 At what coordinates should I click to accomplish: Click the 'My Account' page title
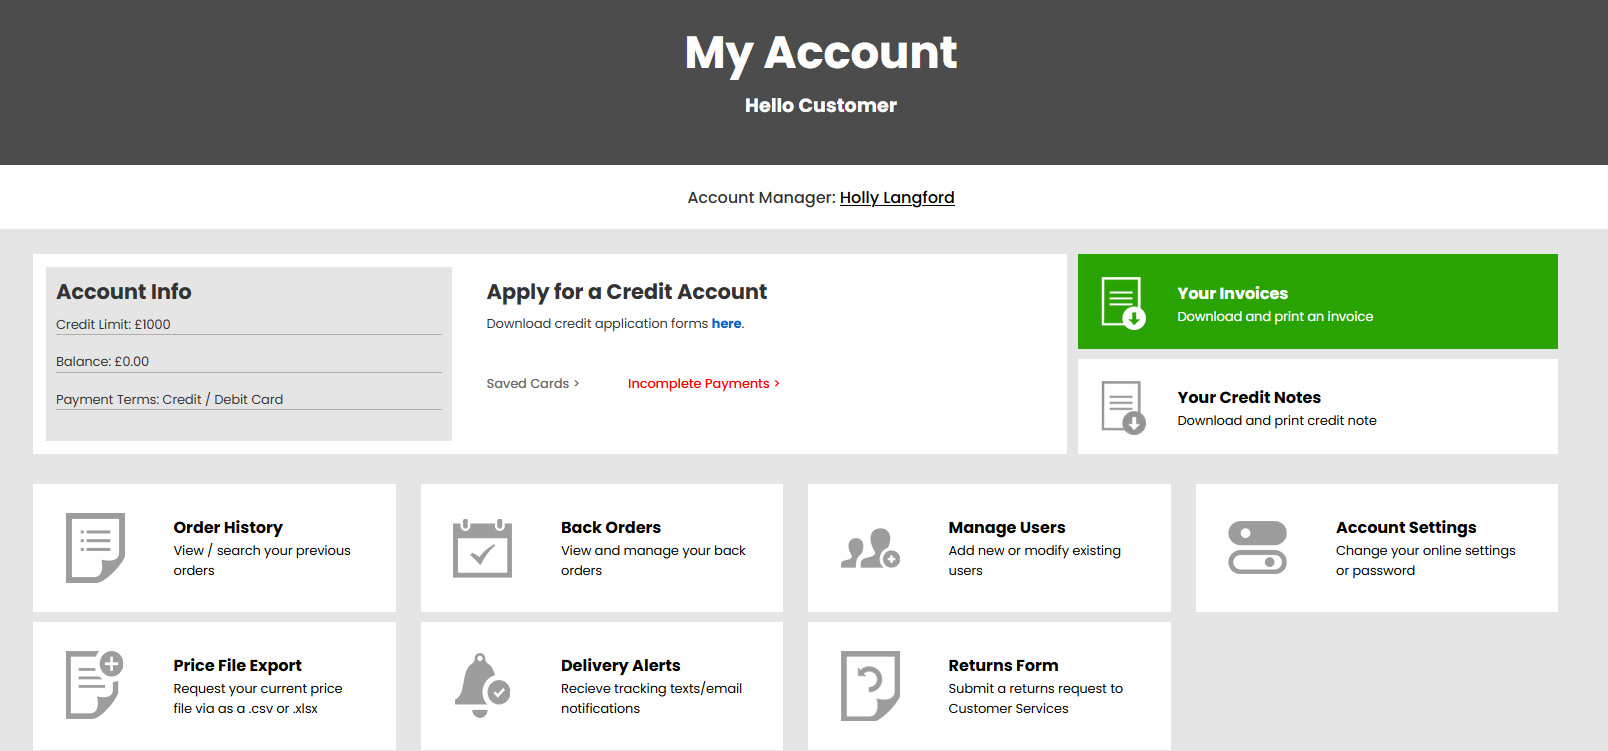(821, 52)
